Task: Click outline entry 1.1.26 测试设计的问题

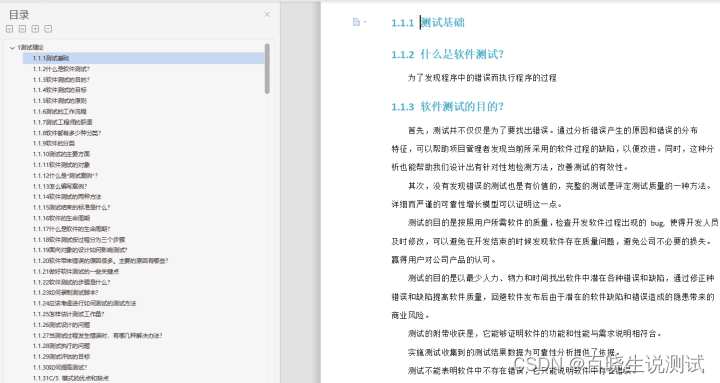Action: pos(62,325)
